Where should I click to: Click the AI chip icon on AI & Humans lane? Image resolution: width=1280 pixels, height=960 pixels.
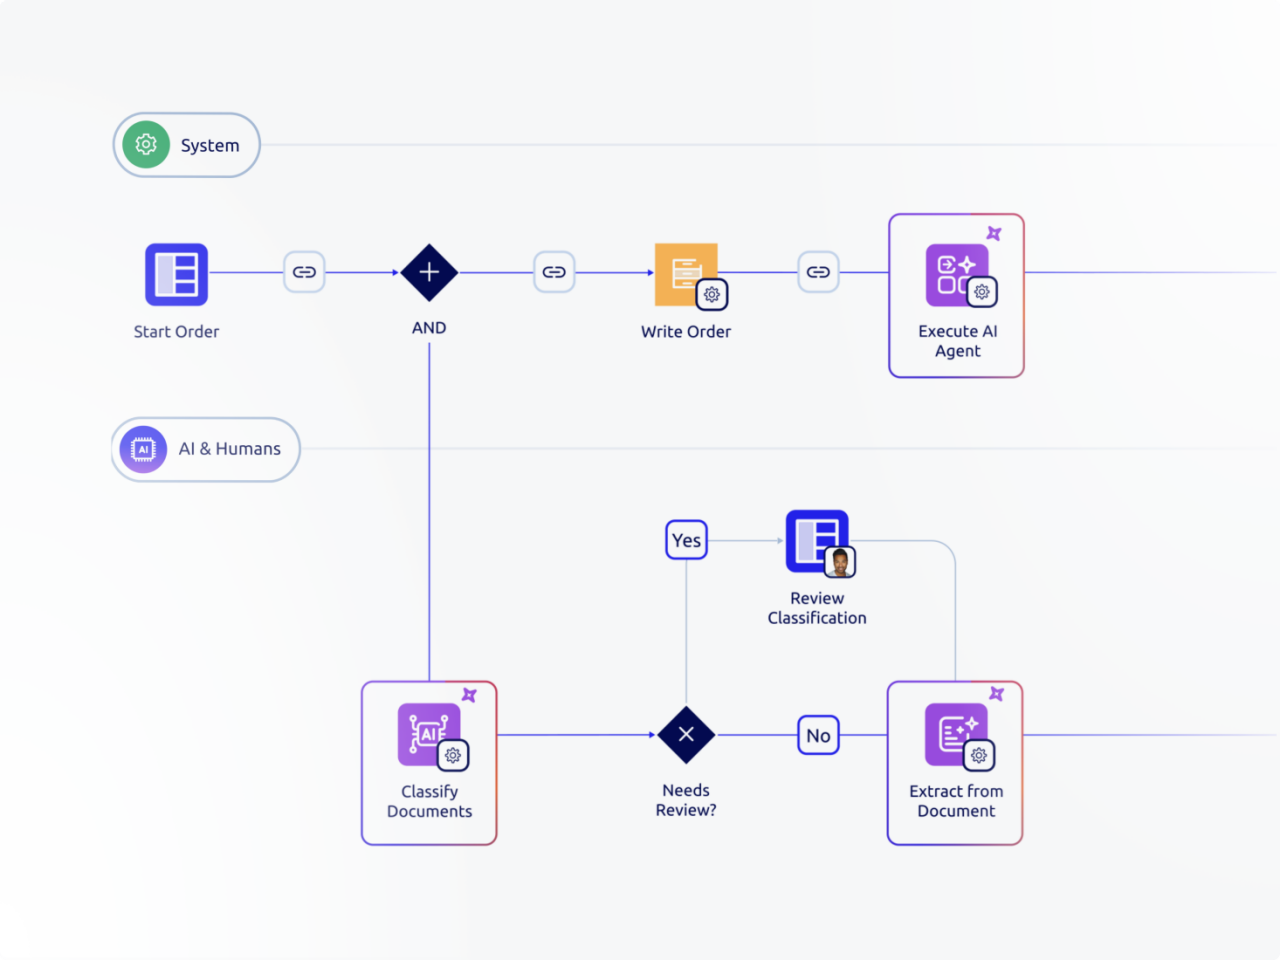coord(142,449)
